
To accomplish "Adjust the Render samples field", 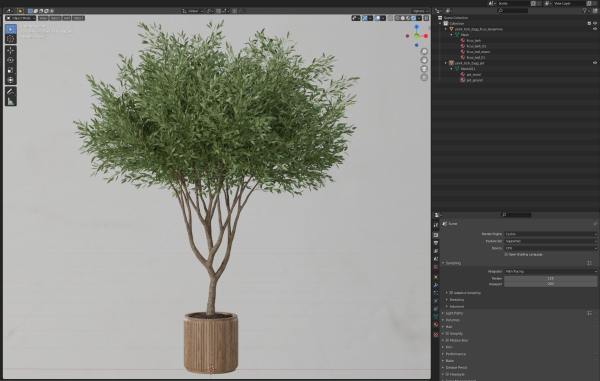I will click(551, 278).
